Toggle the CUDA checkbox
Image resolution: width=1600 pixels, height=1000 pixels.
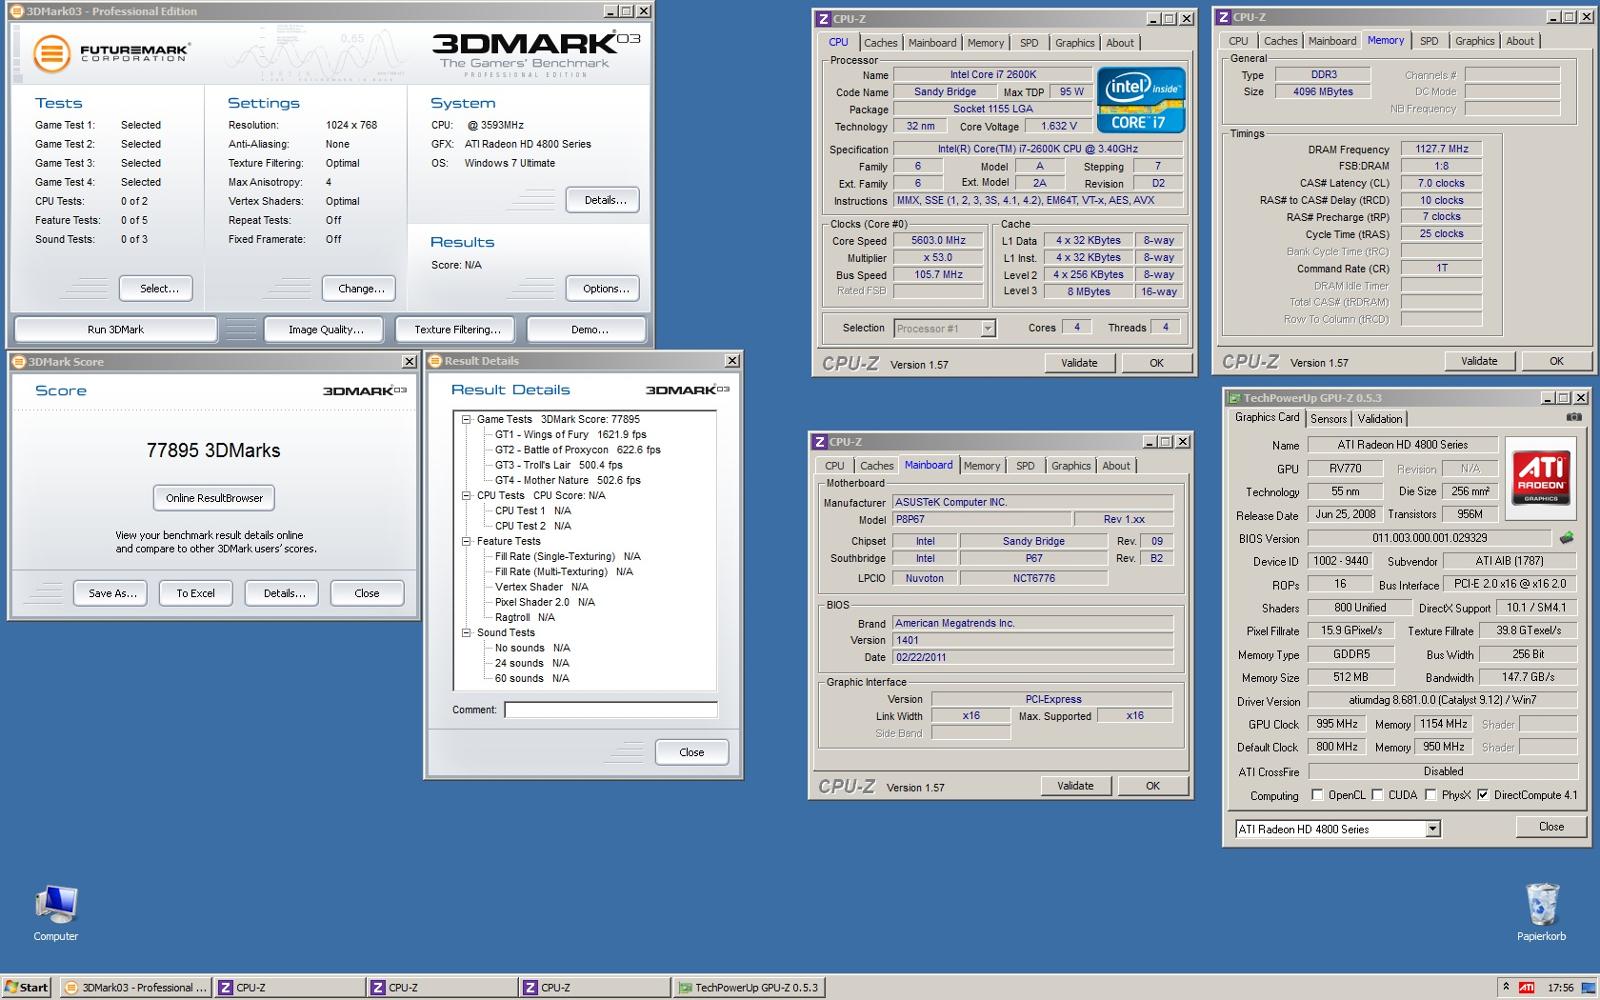click(1377, 795)
